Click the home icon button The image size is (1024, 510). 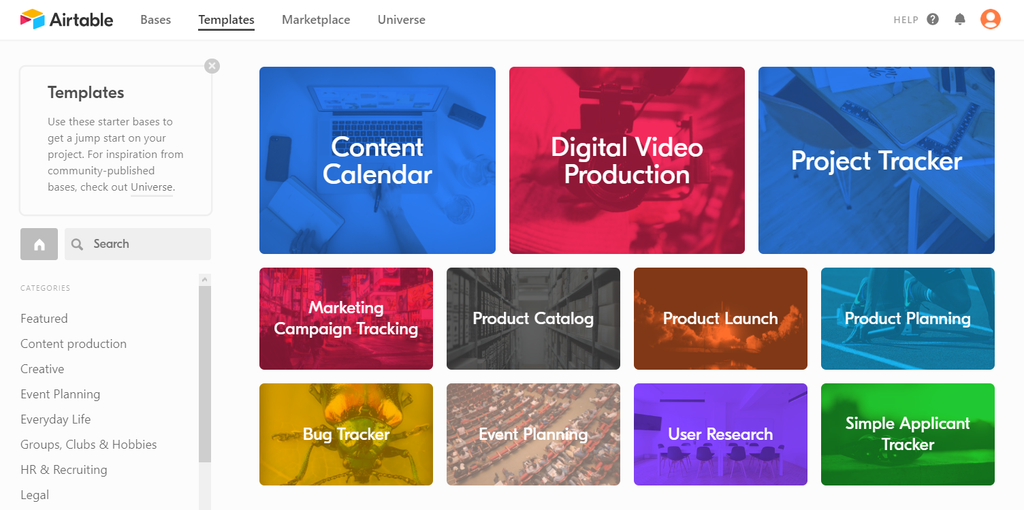pos(39,244)
